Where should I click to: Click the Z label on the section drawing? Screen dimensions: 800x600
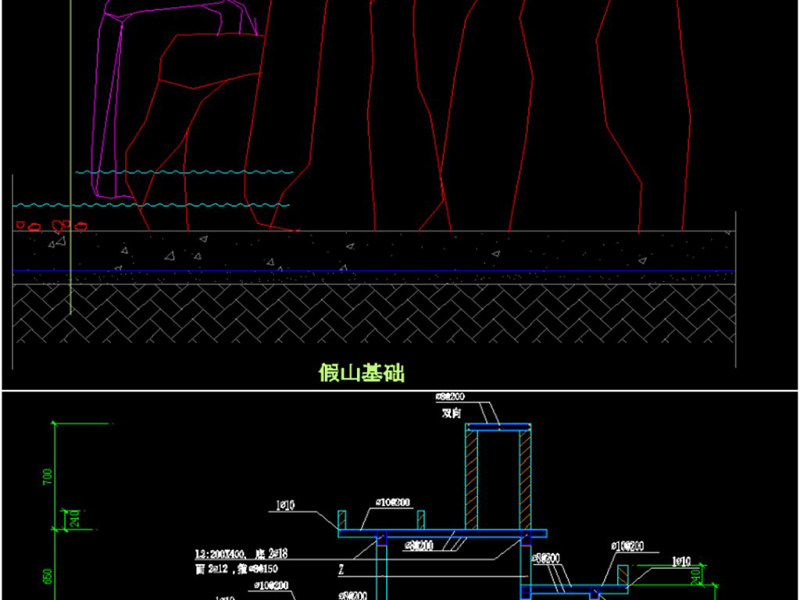pos(341,570)
